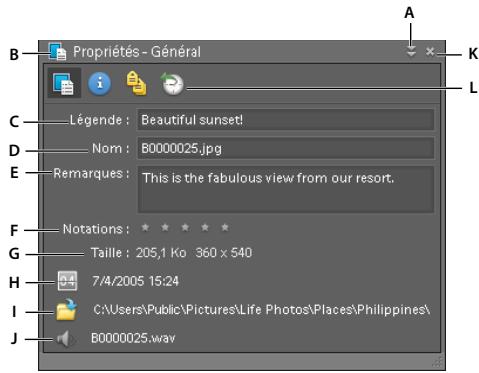
Task: Open the Metadata info tab icon
Action: click(x=99, y=83)
